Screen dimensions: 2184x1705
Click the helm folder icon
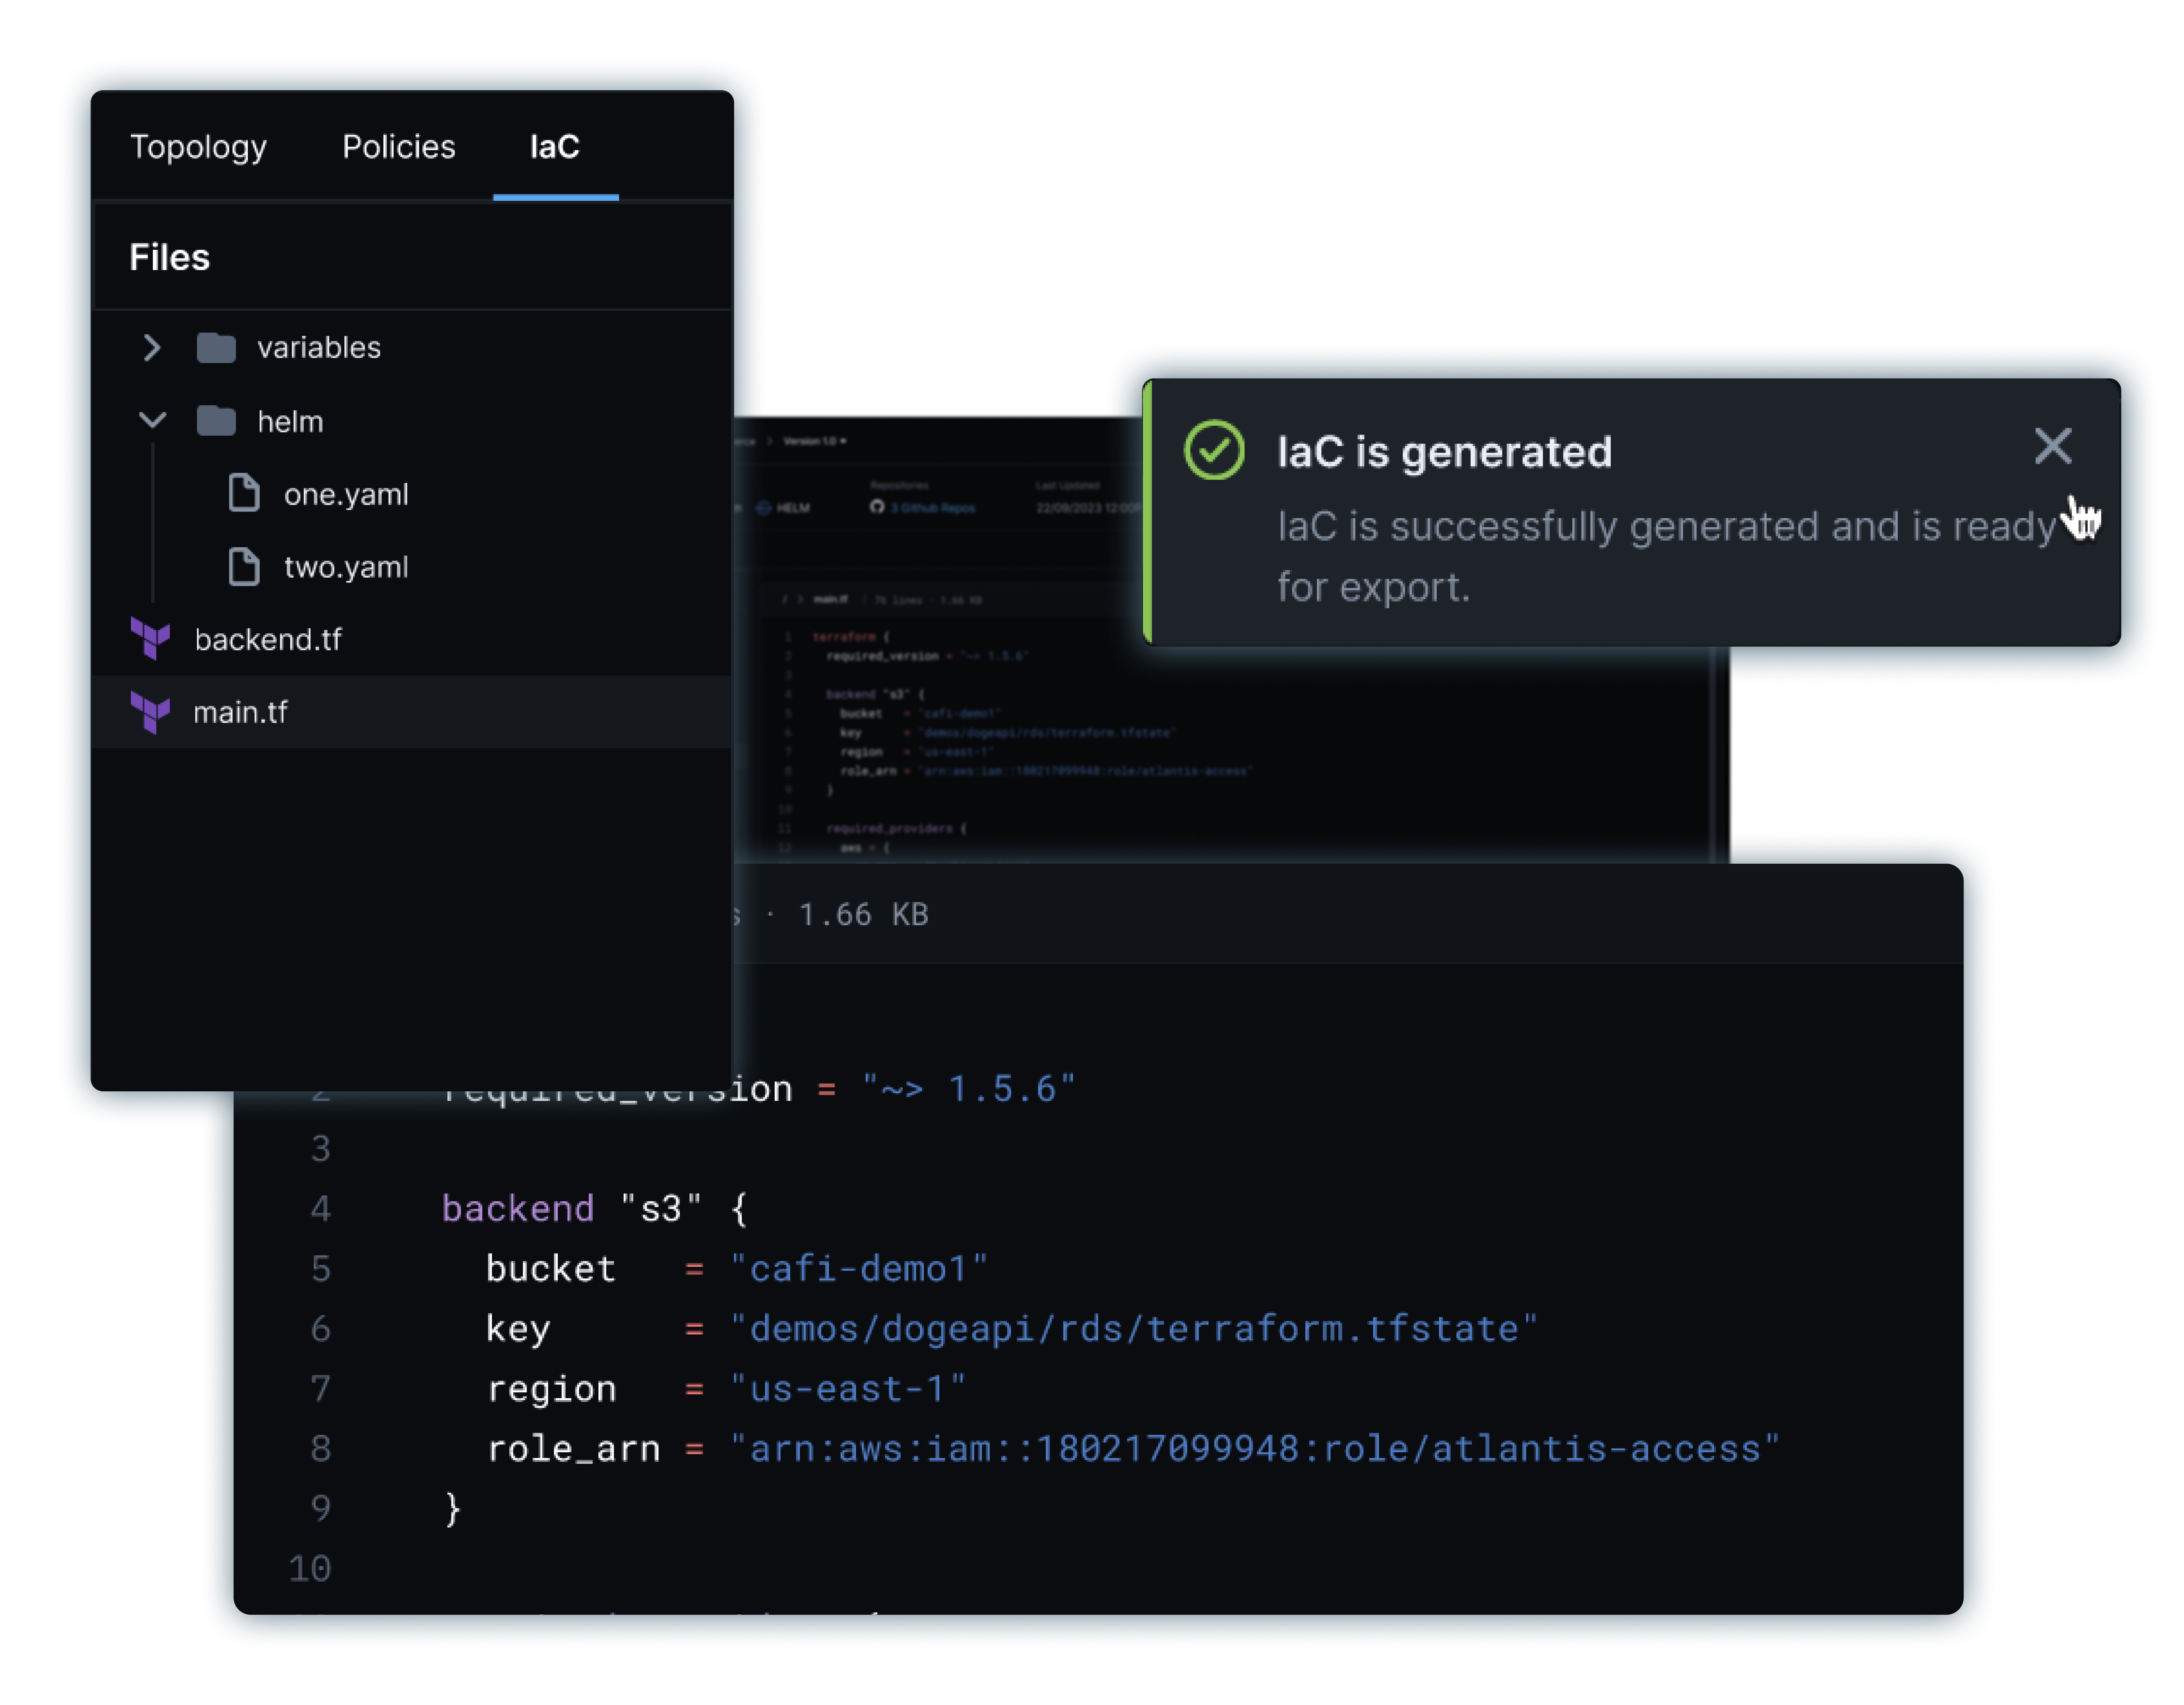[216, 421]
